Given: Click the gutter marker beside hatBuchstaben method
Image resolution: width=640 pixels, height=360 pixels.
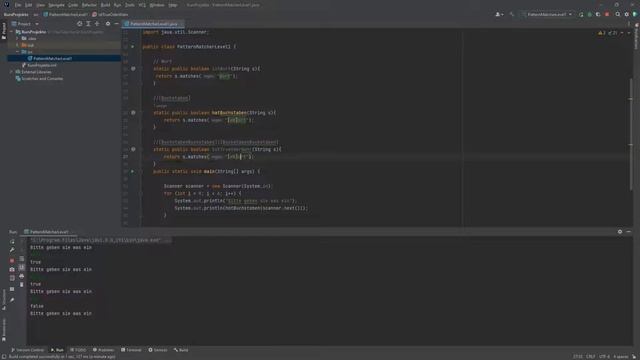Looking at the screenshot, I should pos(133,113).
